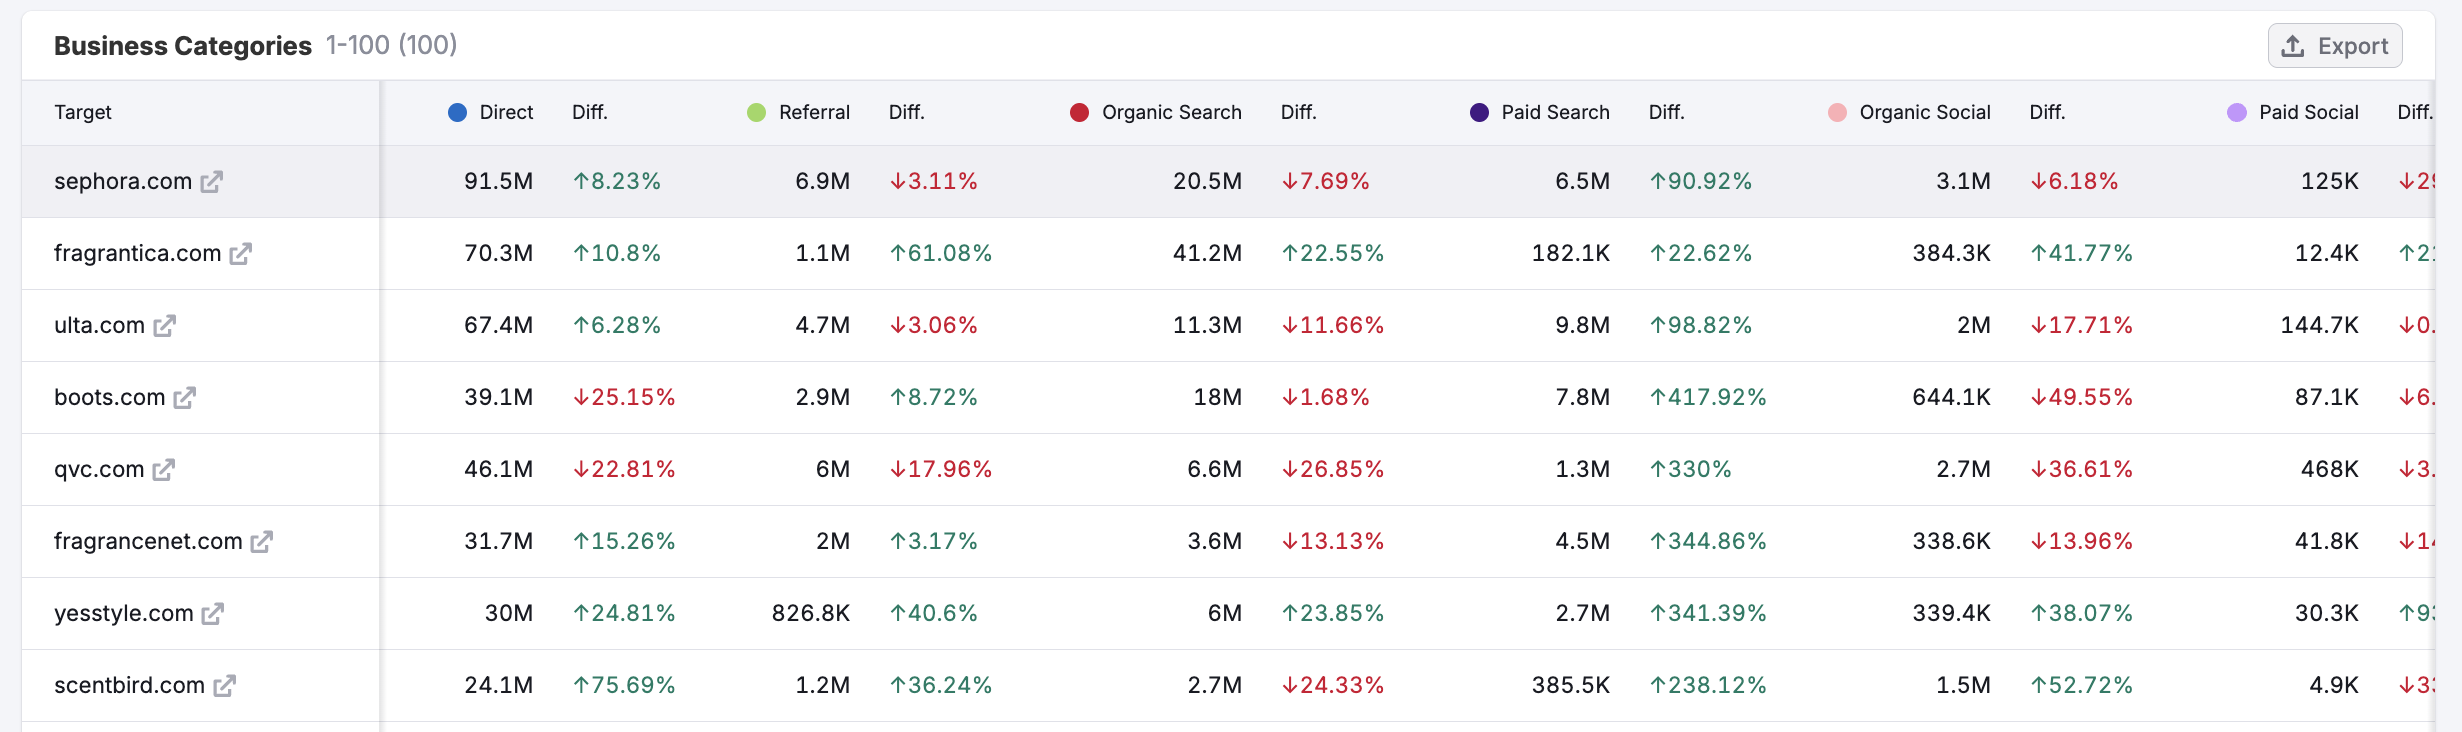Click the Export button
The image size is (2462, 732).
2335,46
